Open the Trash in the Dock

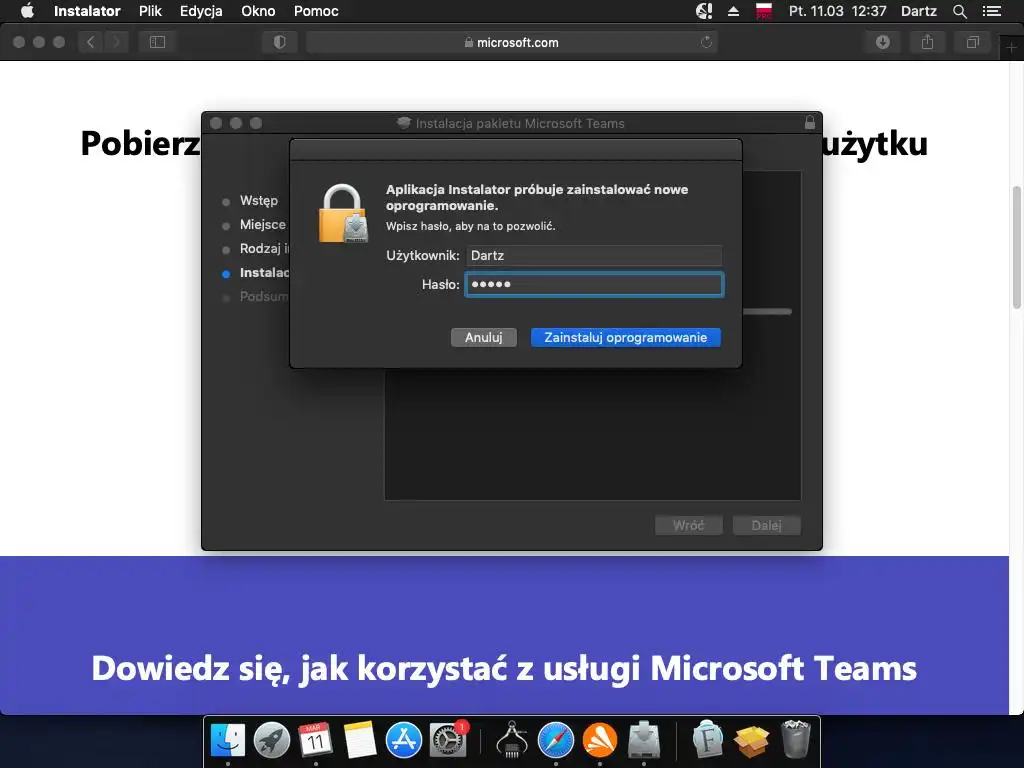tap(795, 739)
